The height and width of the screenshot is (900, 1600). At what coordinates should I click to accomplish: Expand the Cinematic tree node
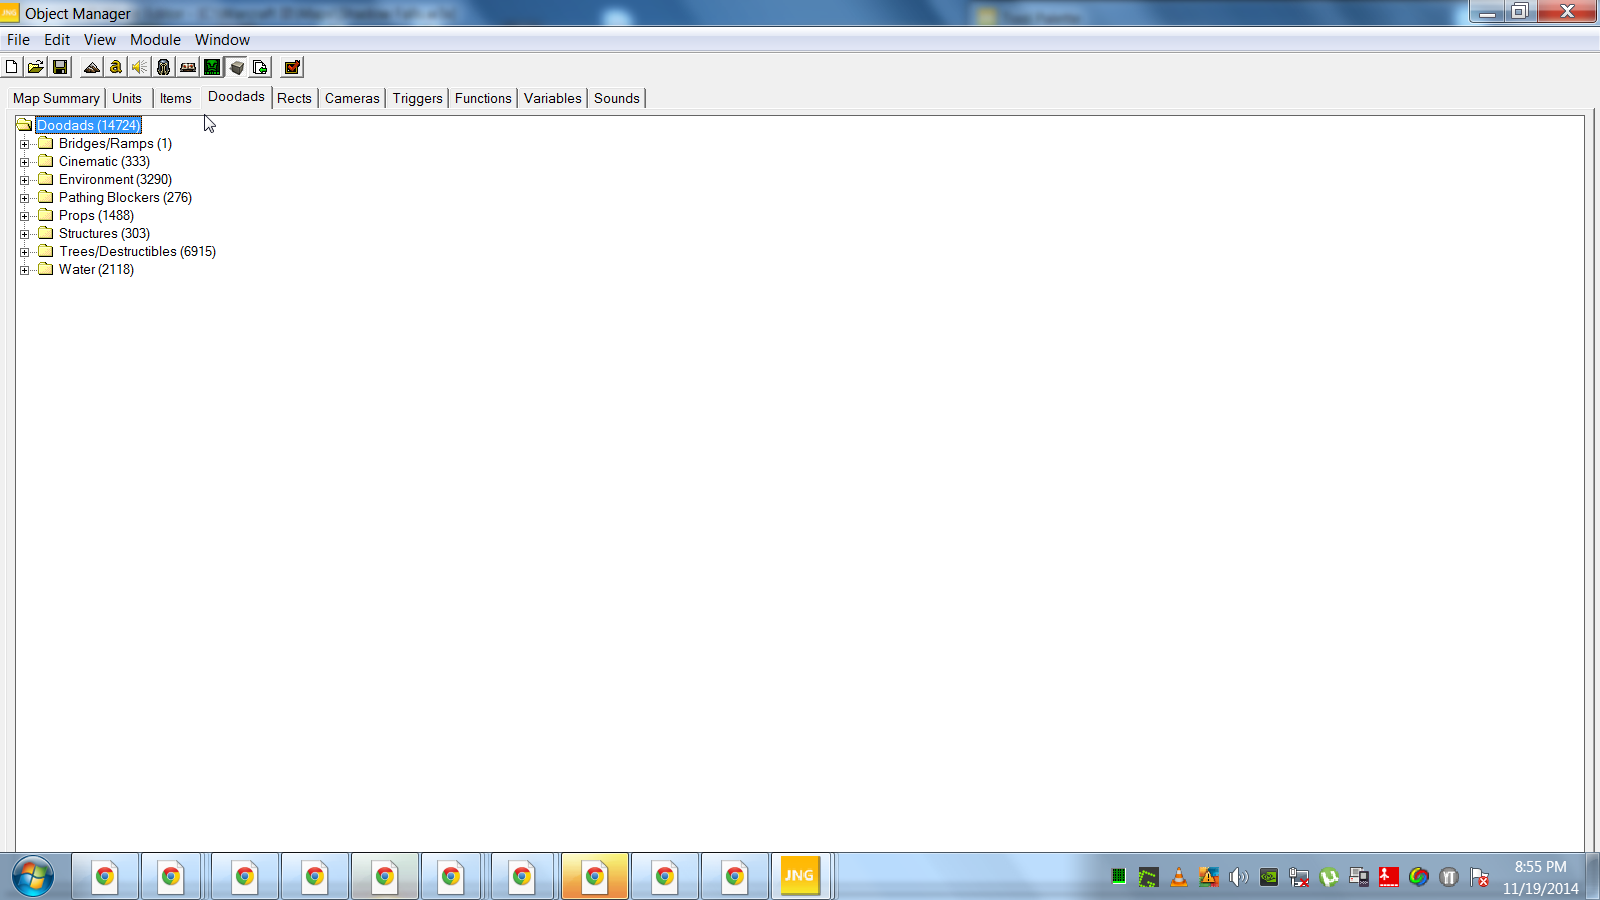[25, 162]
